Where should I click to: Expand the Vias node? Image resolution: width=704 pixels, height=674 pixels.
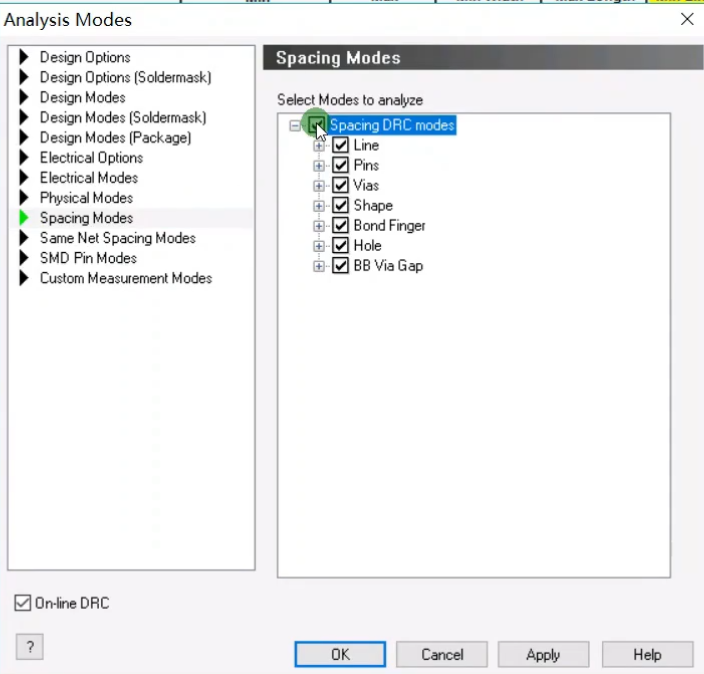(x=319, y=186)
